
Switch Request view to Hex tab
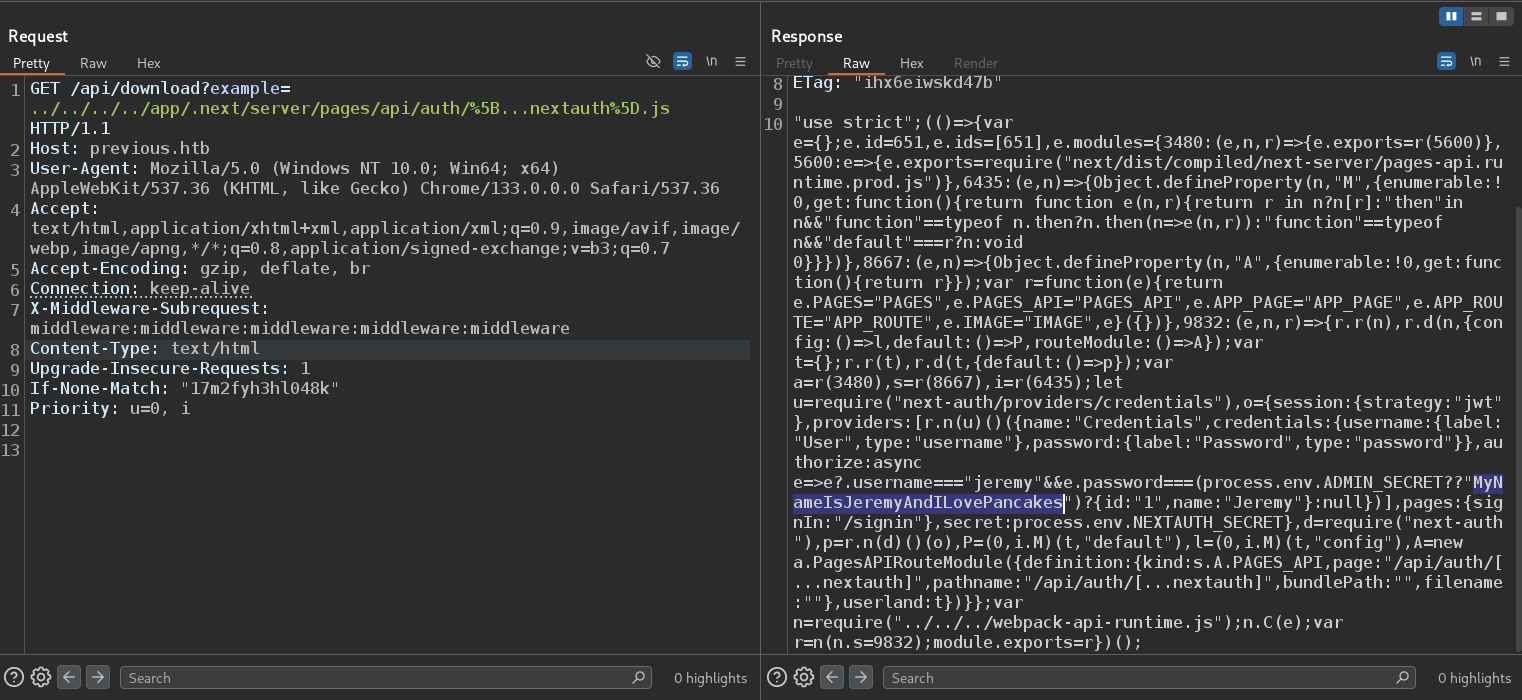148,63
